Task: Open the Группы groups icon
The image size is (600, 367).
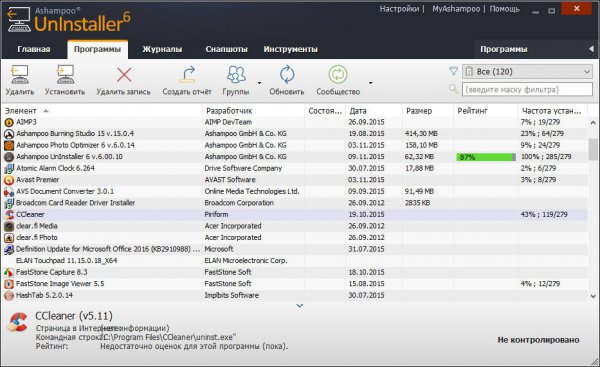Action: pos(236,75)
